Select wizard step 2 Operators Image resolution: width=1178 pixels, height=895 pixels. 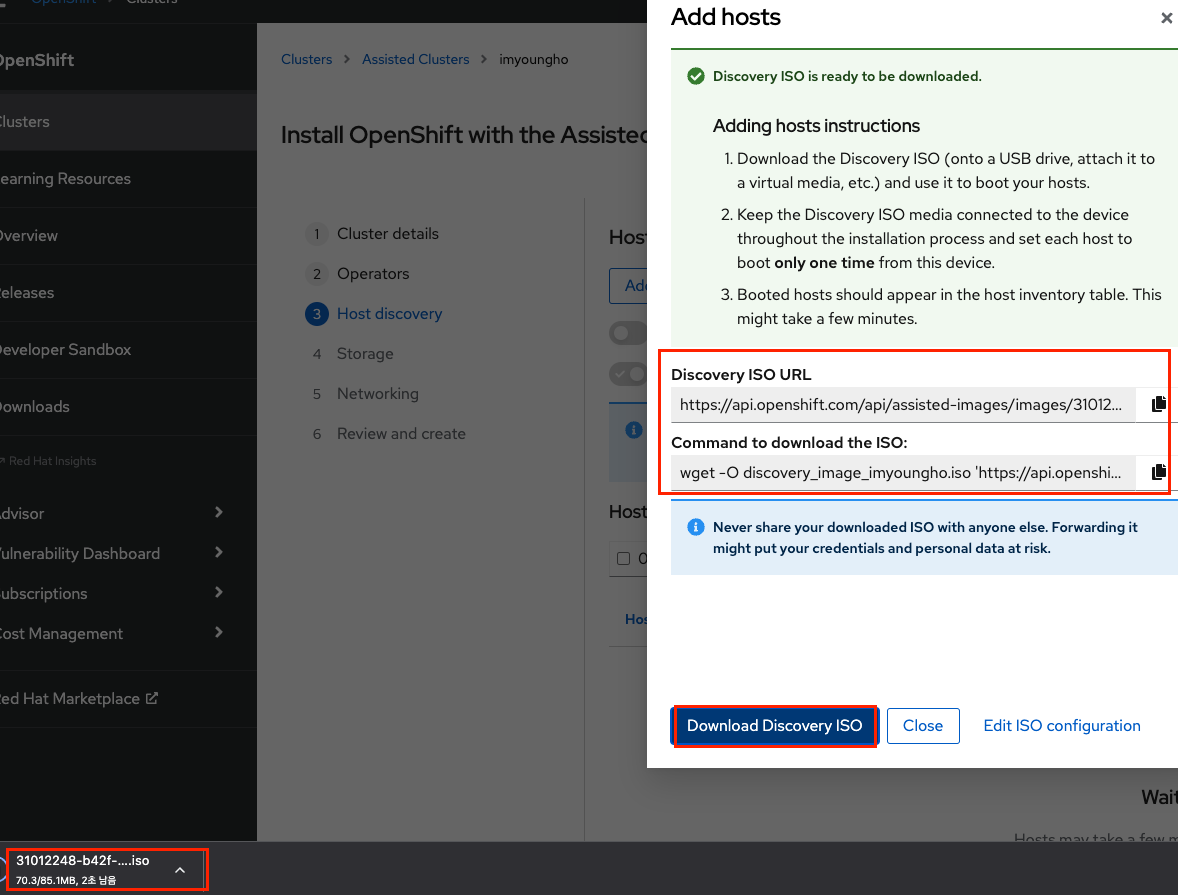(x=358, y=274)
